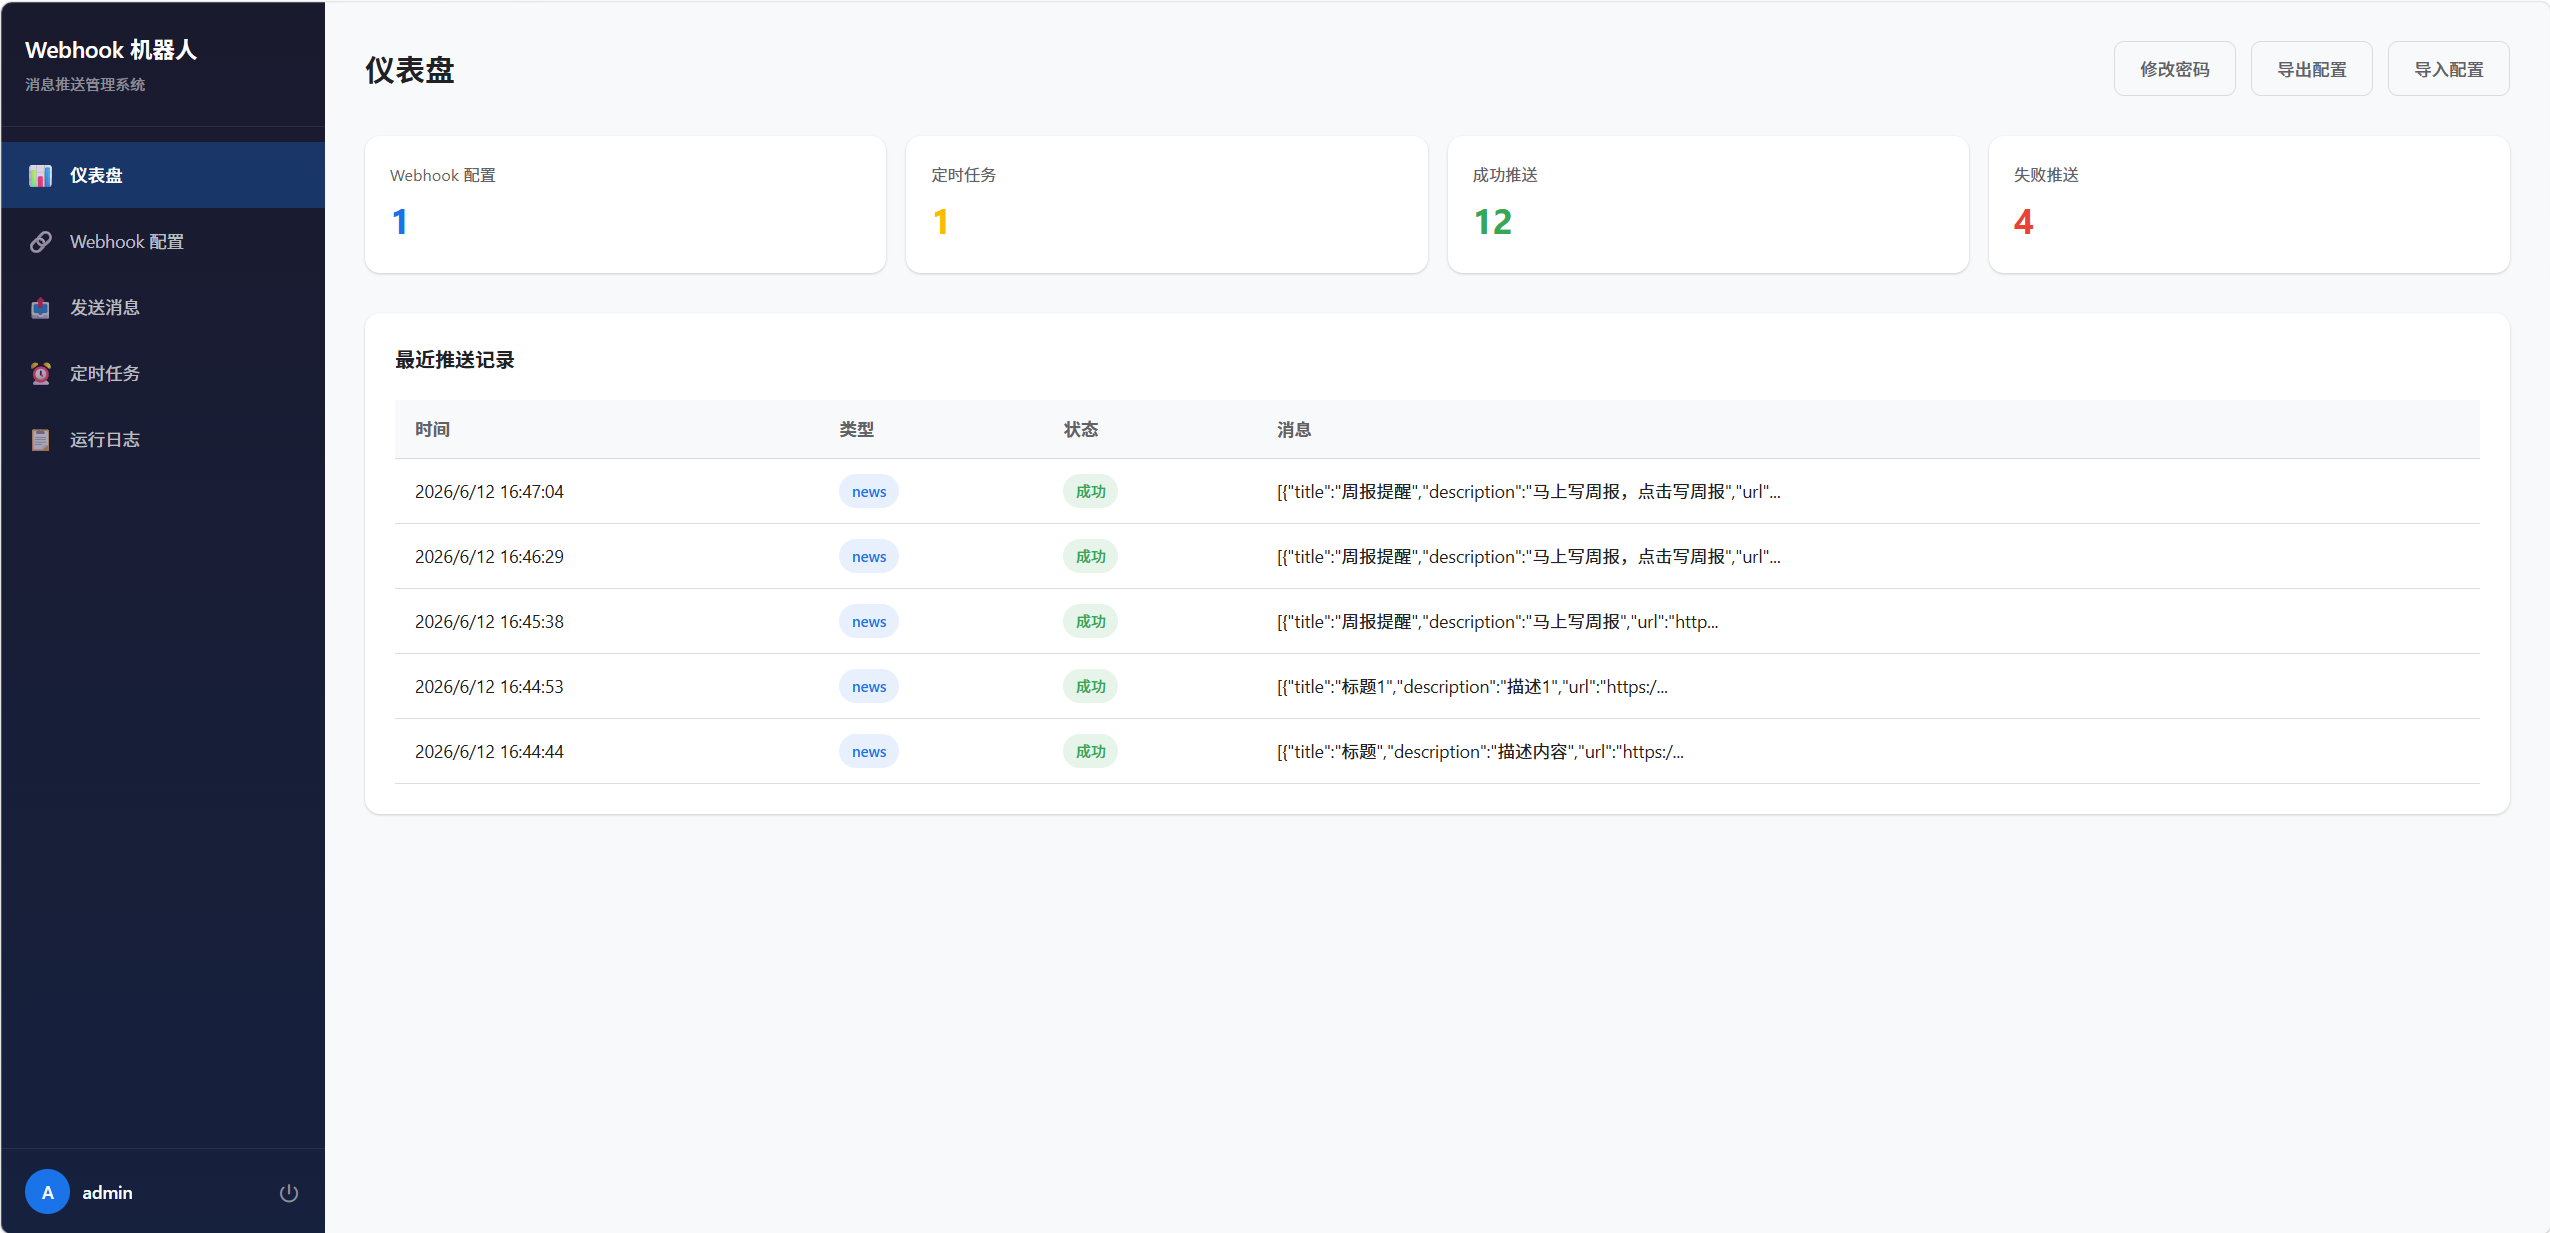The height and width of the screenshot is (1233, 2550).
Task: Click the alarm clock icon beside 定时任务
Action: (x=40, y=374)
